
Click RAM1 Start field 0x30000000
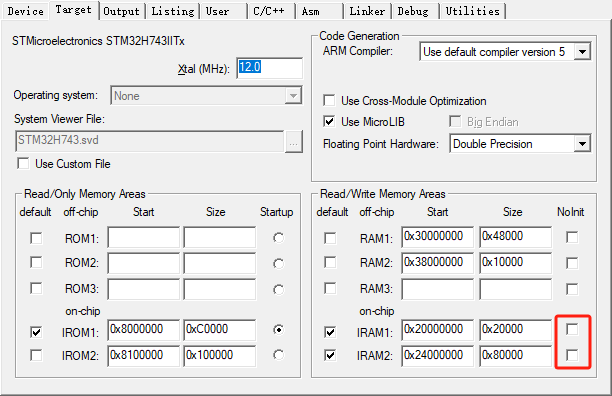pyautogui.click(x=438, y=237)
